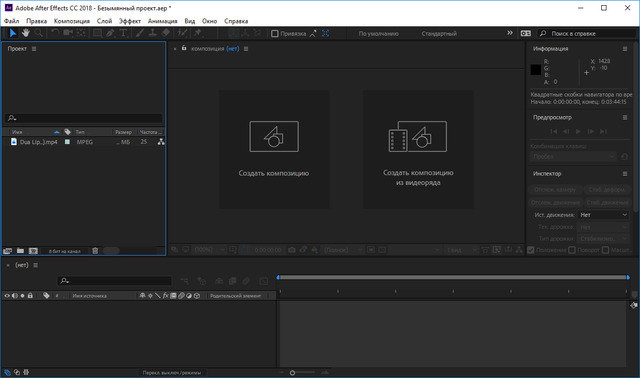Screen dimensions: 640x378
Task: Click the timeline zoom slider handle
Action: click(292, 373)
